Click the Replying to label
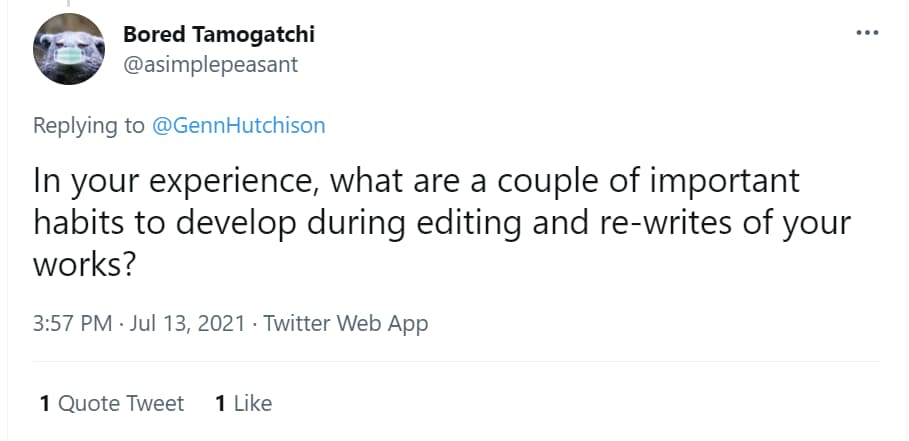This screenshot has height=441, width=909. click(89, 125)
